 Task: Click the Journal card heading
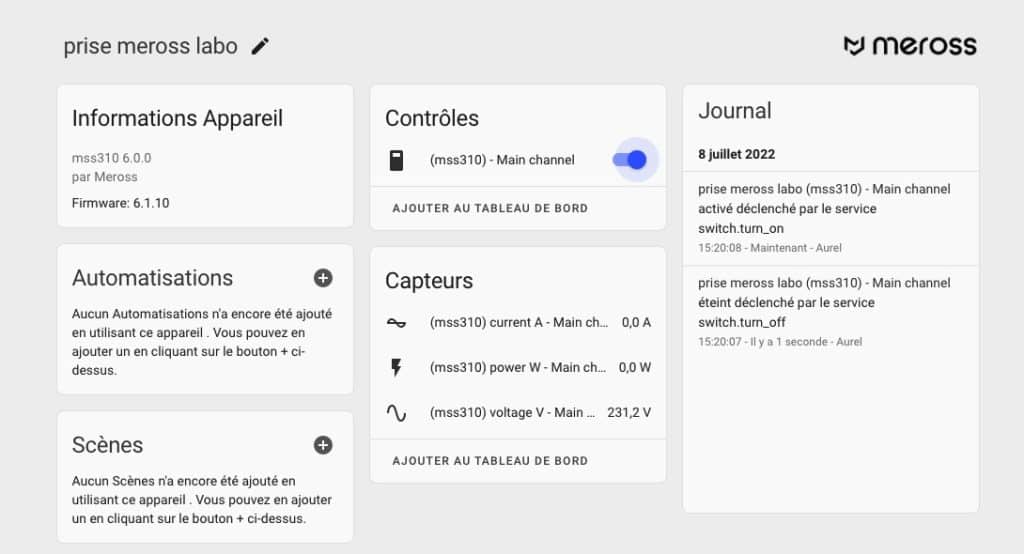735,111
